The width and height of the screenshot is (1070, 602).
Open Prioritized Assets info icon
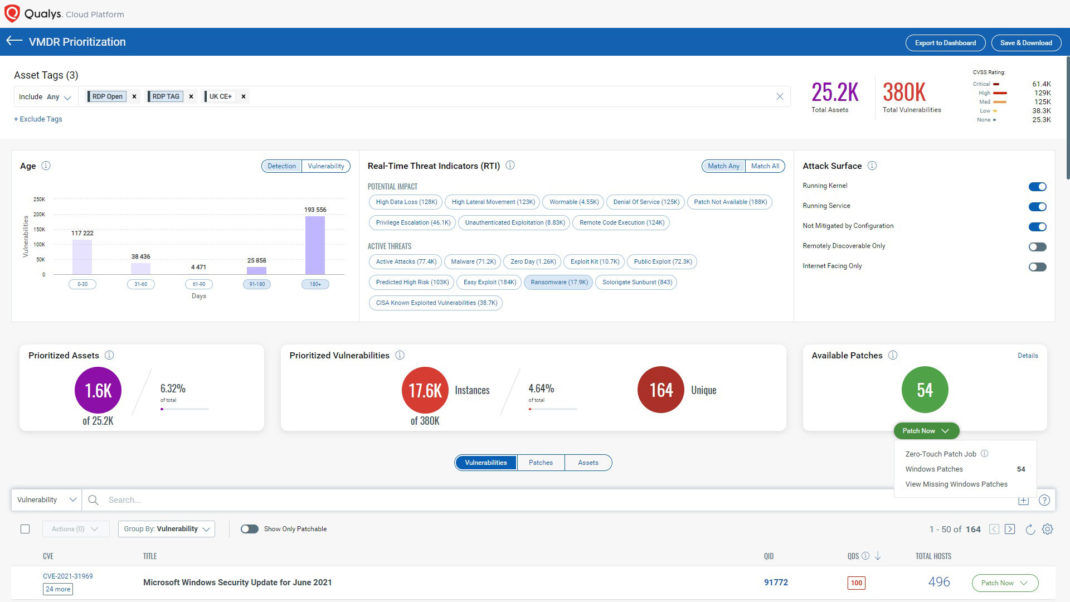pos(109,355)
